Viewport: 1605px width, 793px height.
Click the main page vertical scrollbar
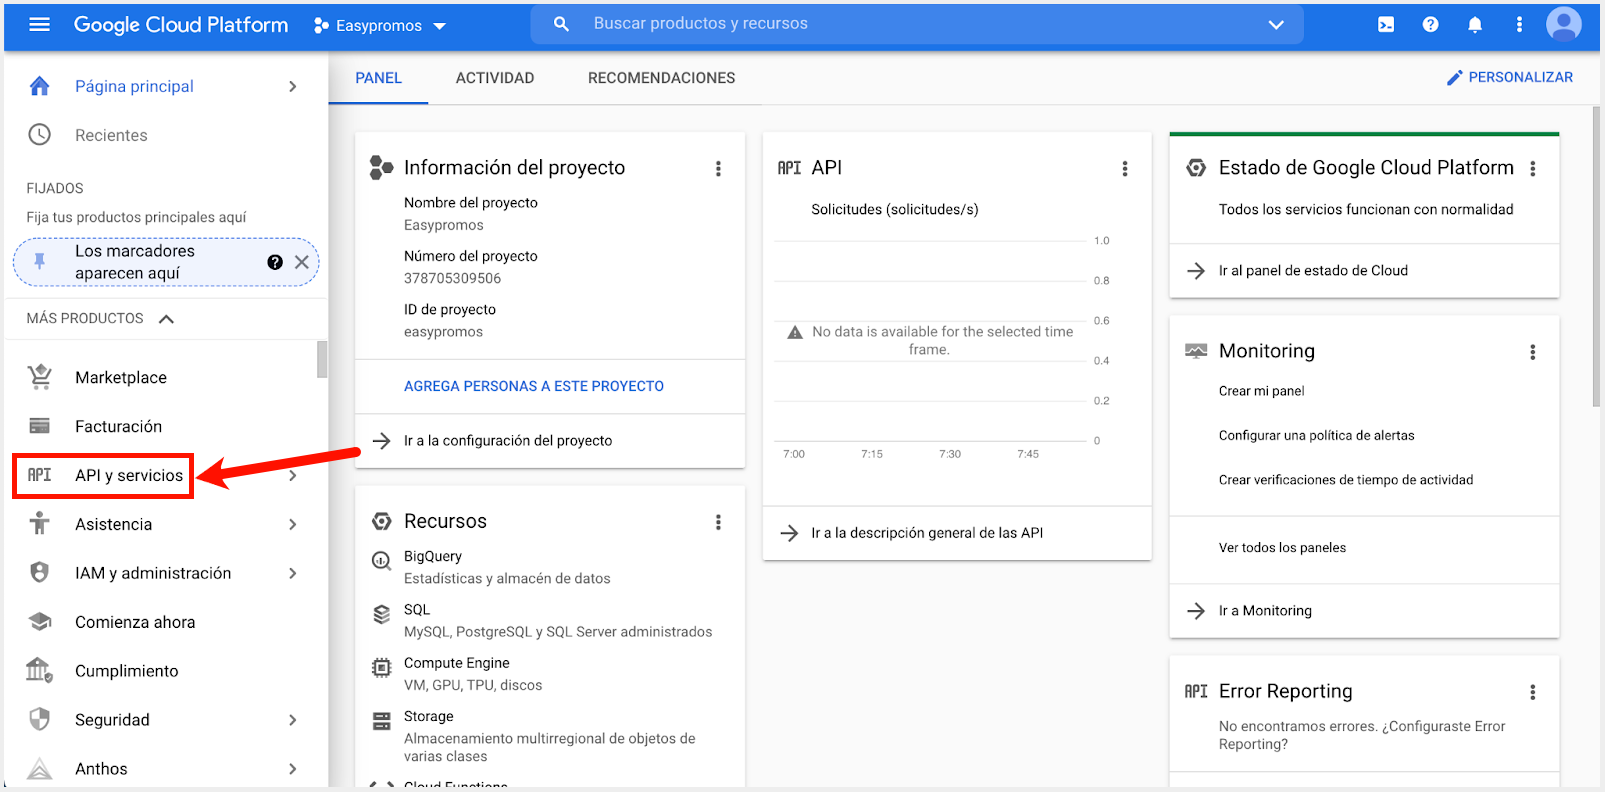[x=1596, y=255]
